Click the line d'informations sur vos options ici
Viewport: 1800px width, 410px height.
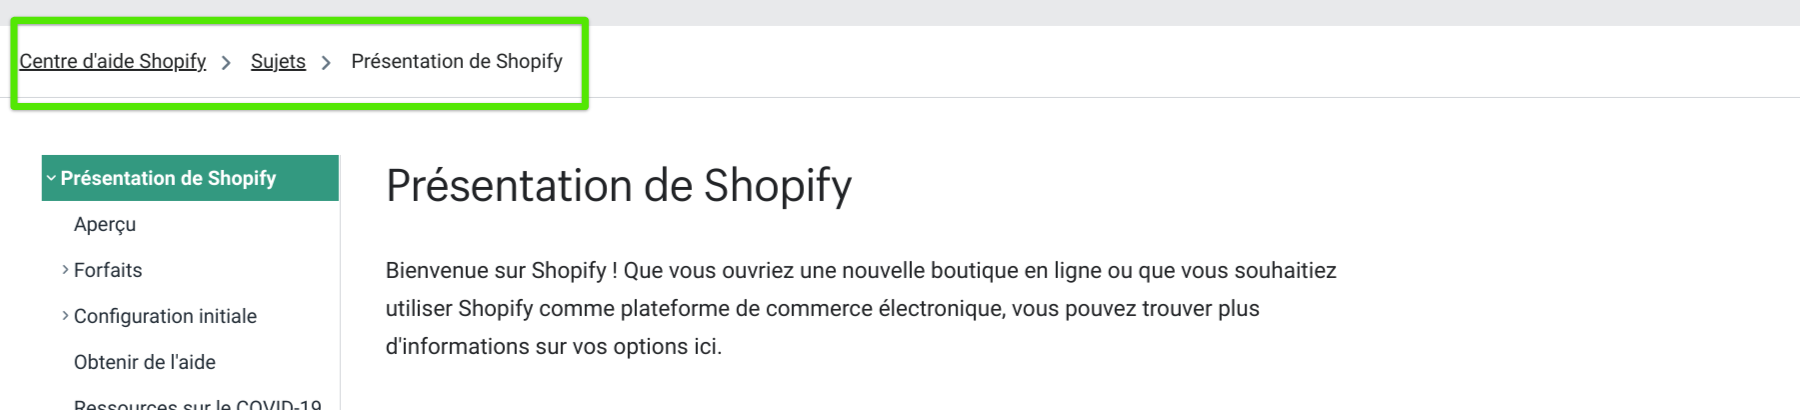click(553, 347)
